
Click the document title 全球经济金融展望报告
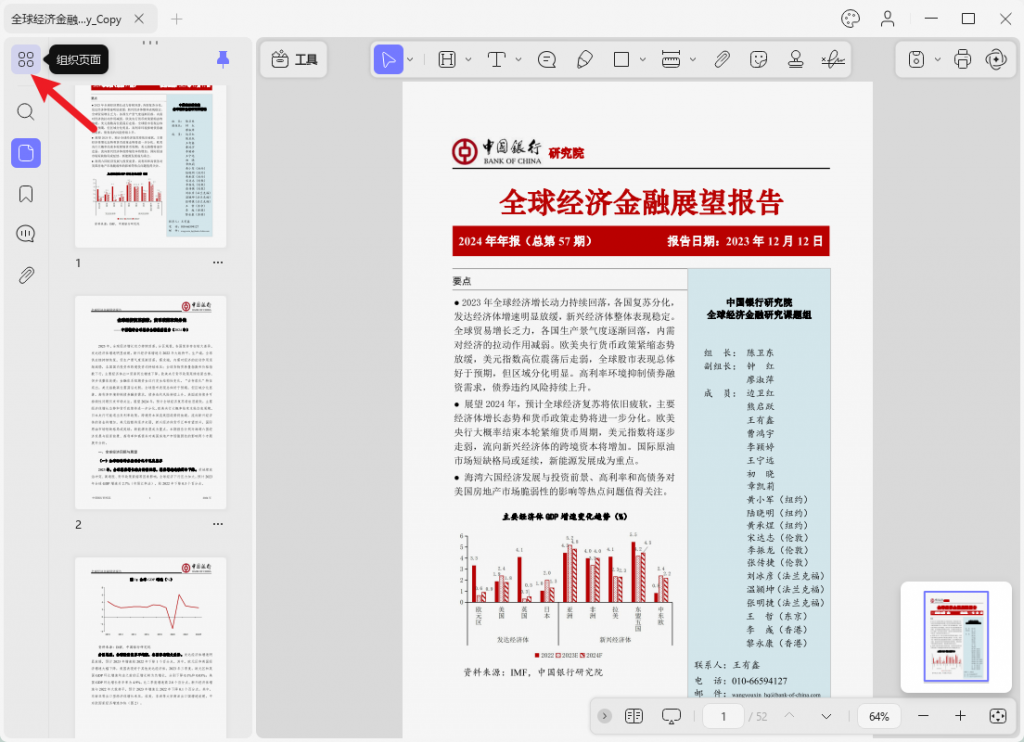pyautogui.click(x=641, y=202)
